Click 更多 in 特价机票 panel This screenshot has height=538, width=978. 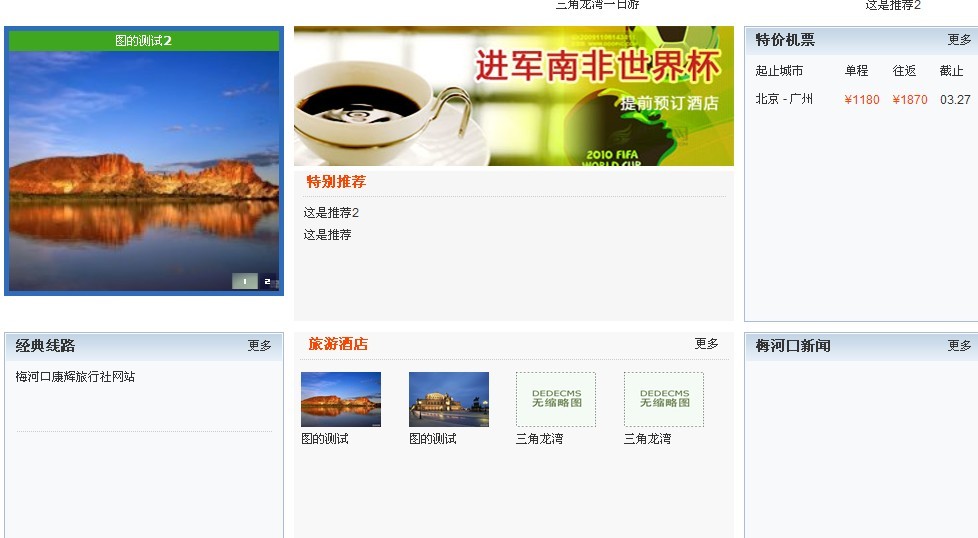click(959, 40)
